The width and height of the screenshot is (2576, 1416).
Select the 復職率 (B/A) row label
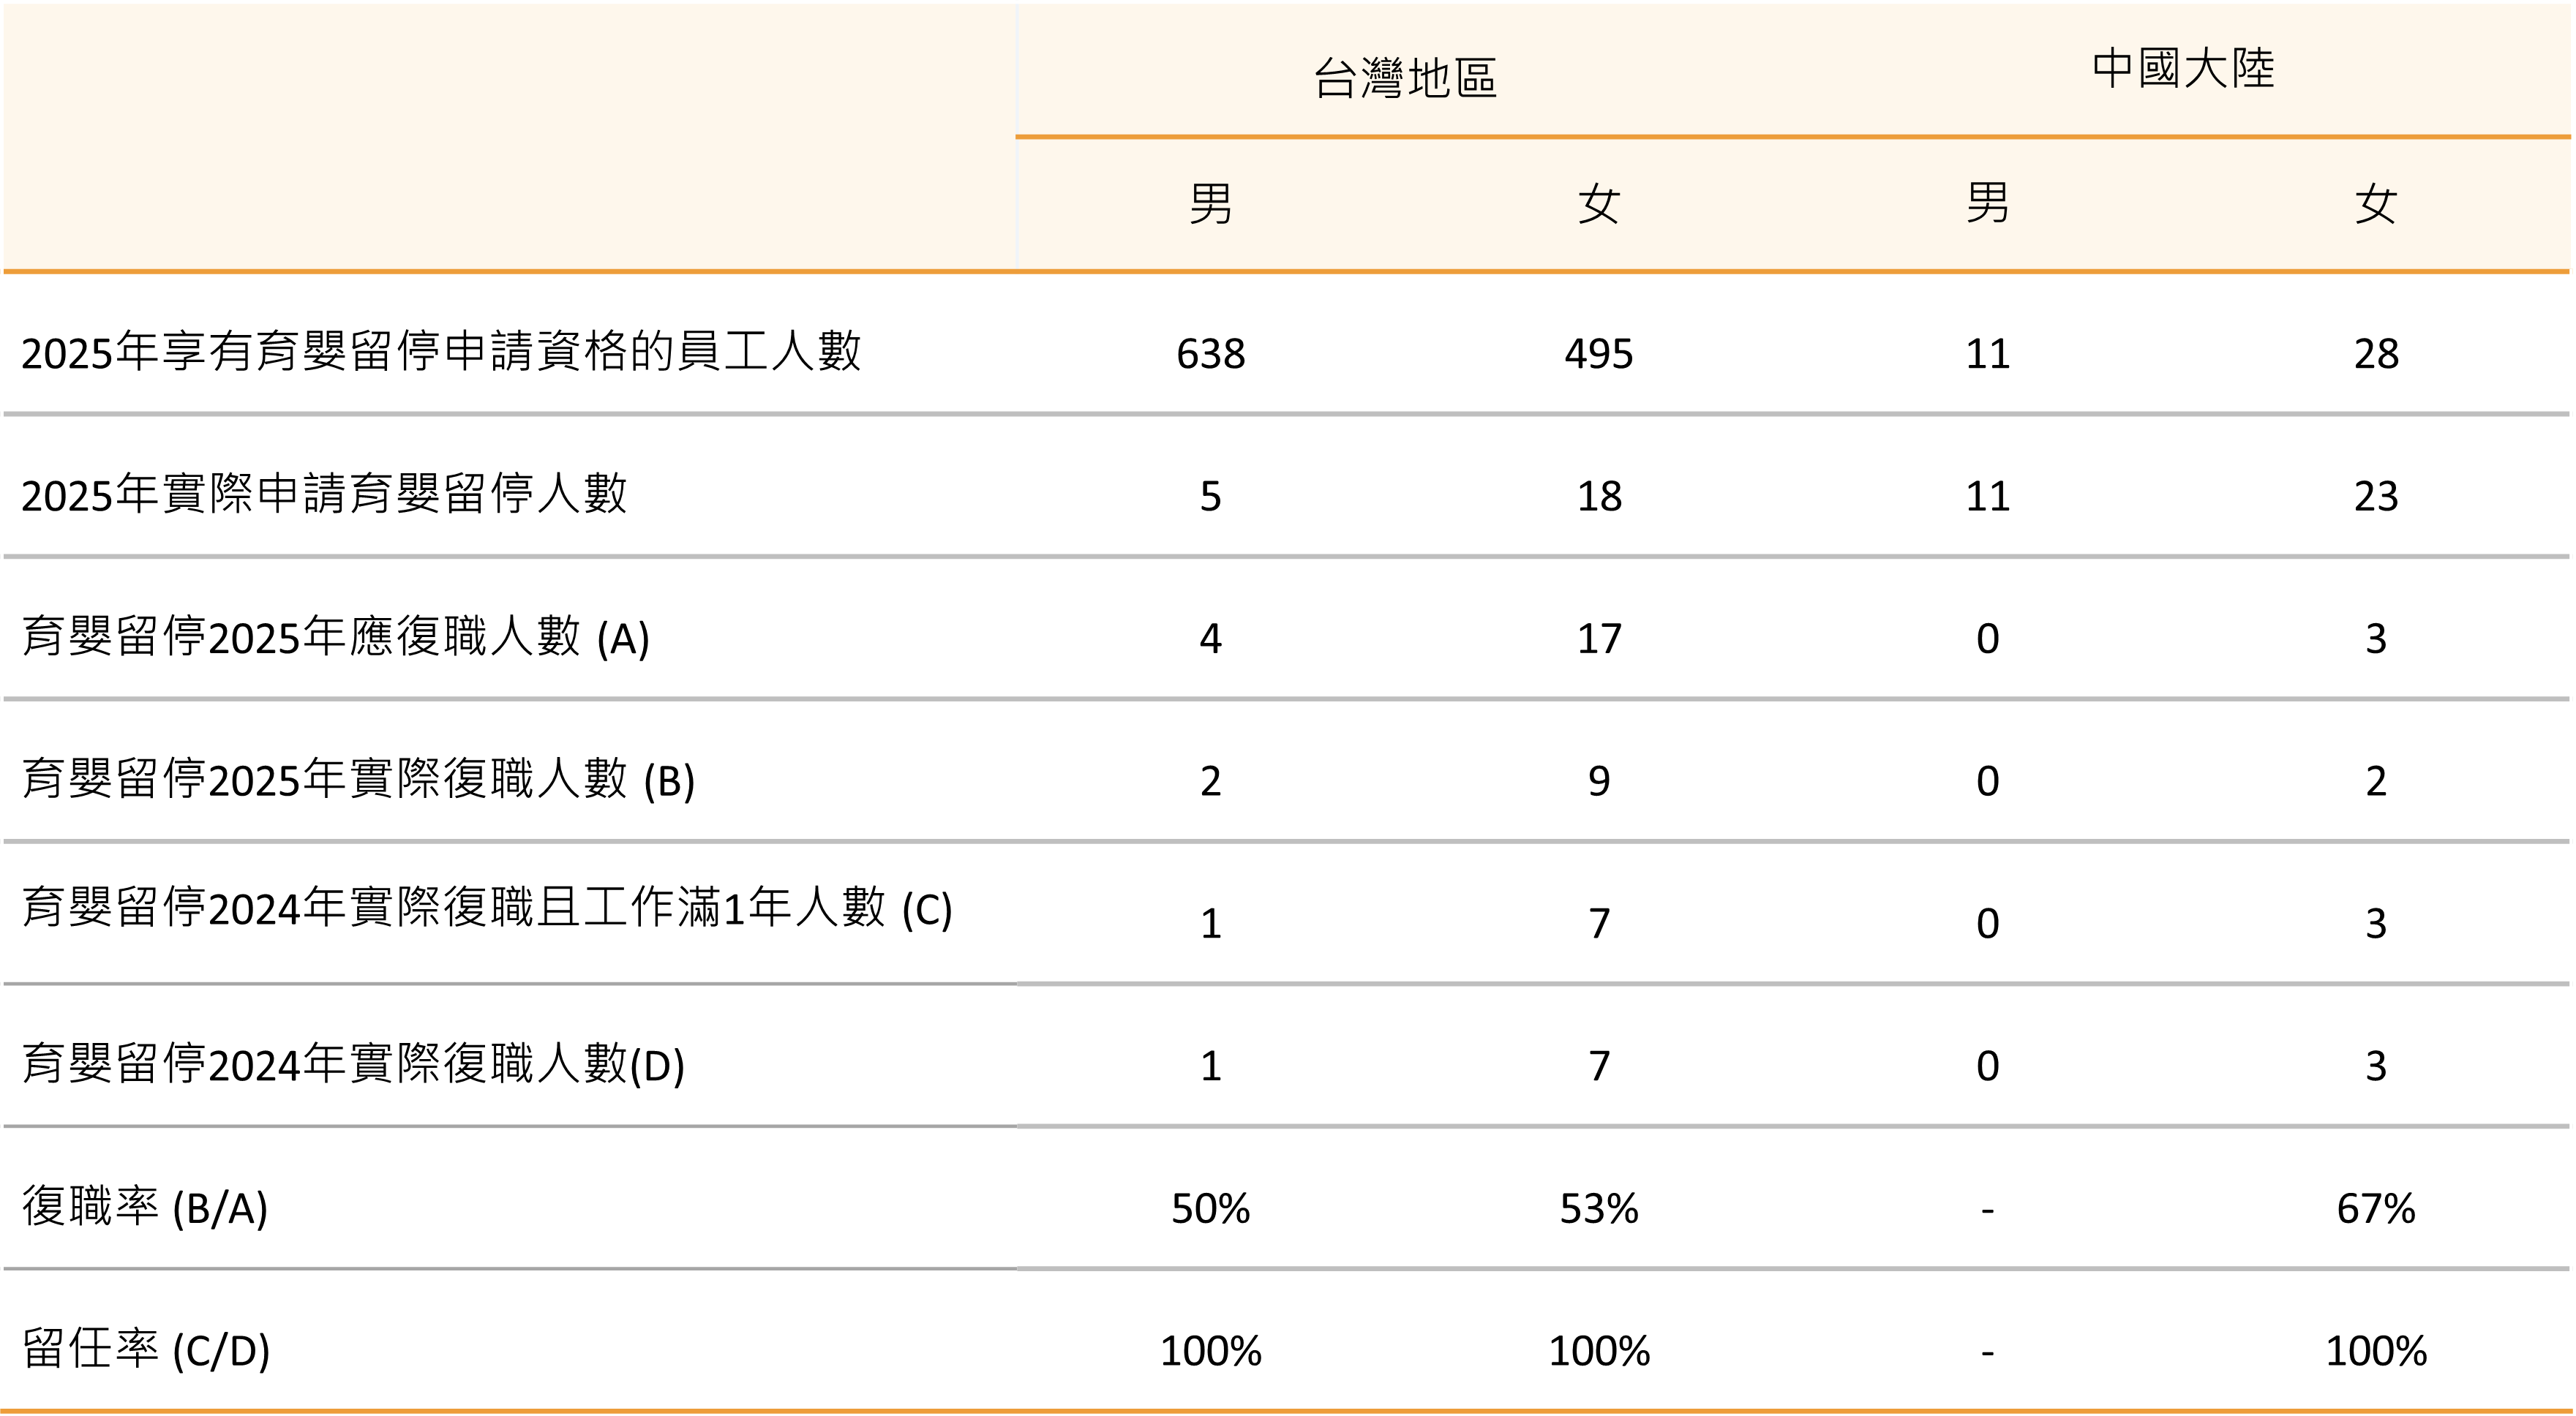tap(145, 1207)
